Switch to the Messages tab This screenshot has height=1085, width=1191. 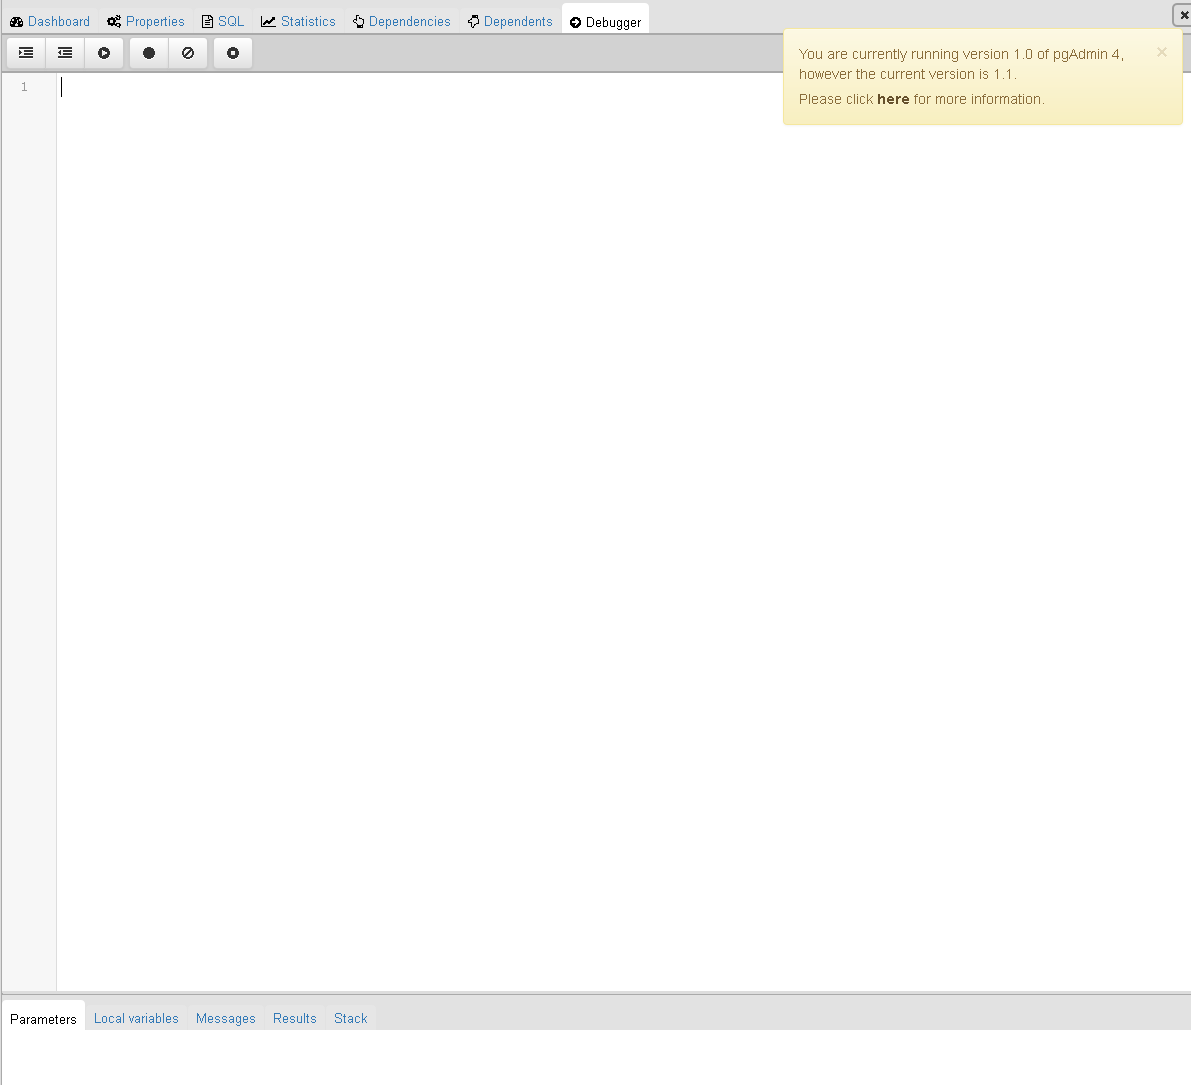point(226,1018)
